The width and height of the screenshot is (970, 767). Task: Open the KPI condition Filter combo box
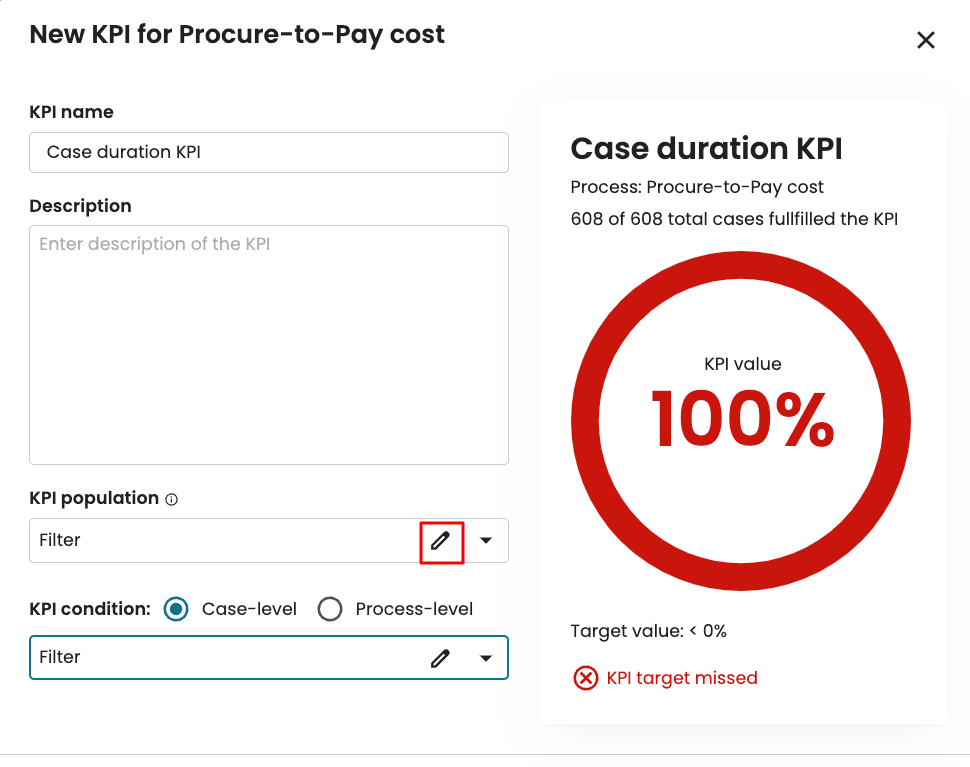(220, 658)
